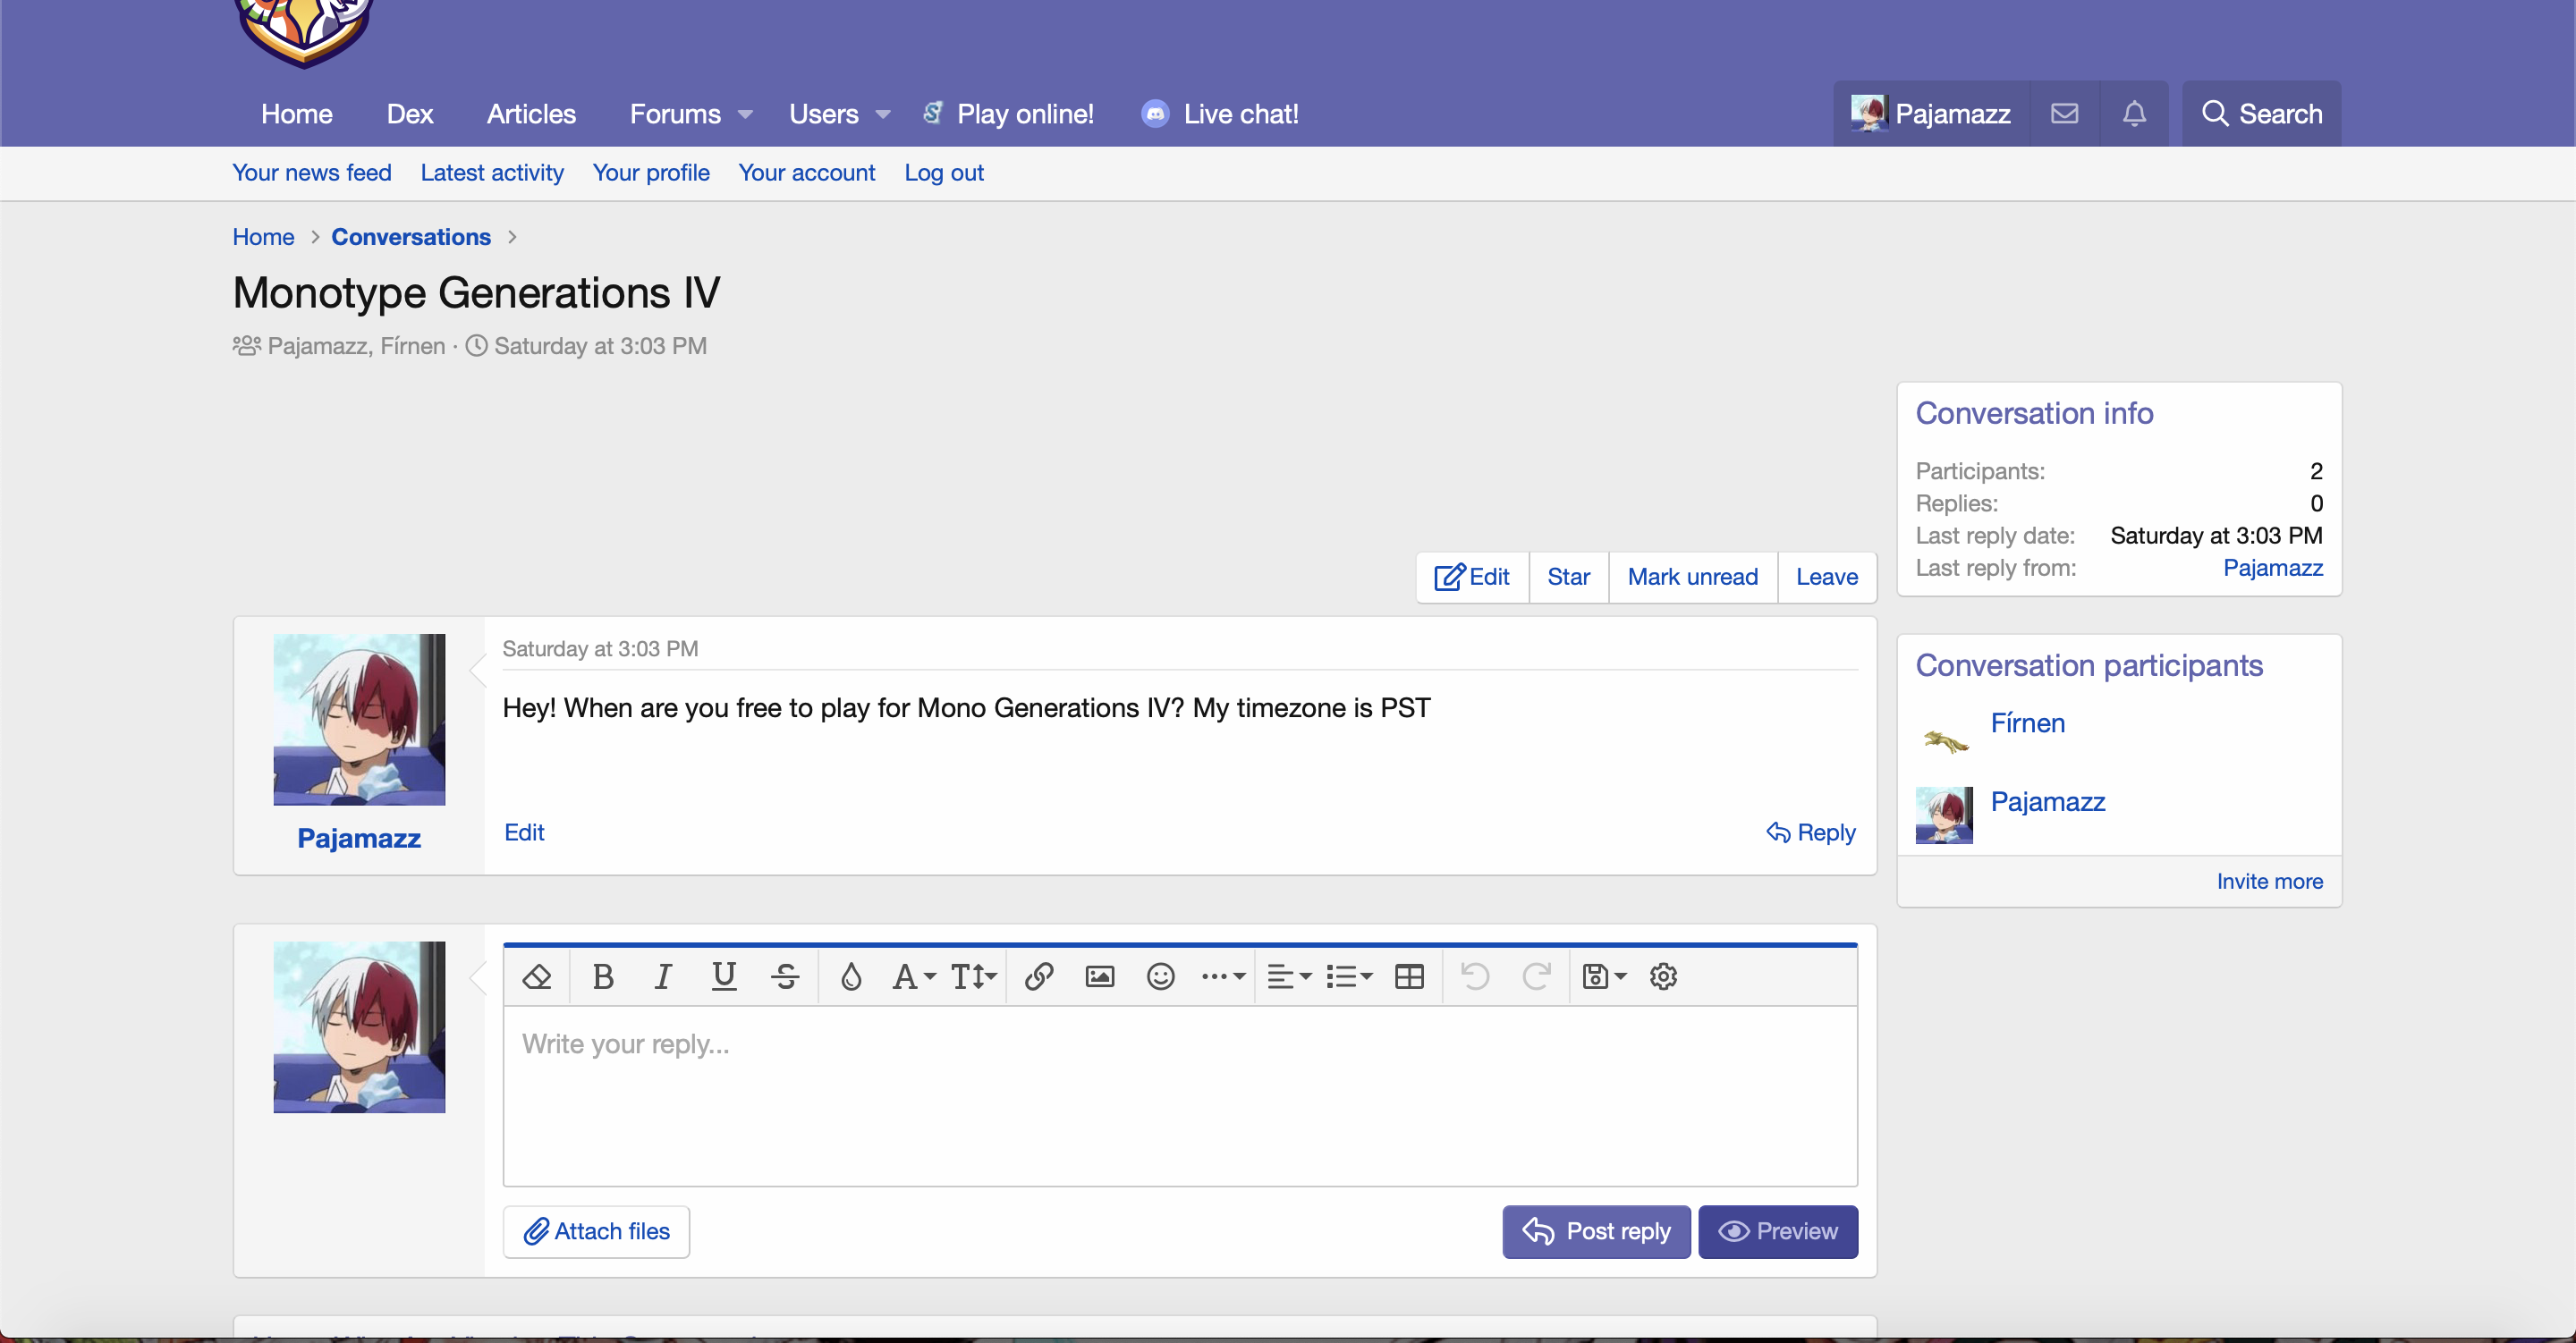Expand the Users dropdown arrow

883,115
